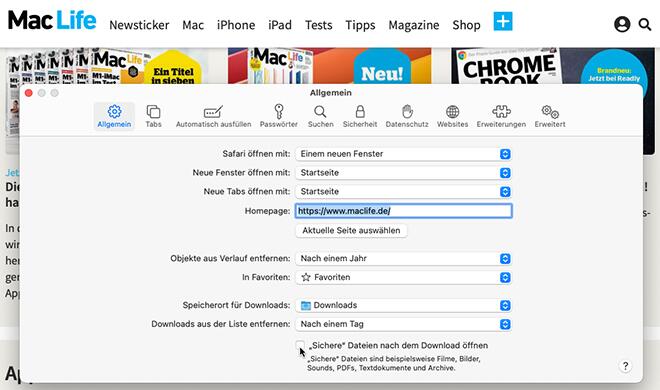660x390 pixels.
Task: Click 'Aktuelle Seite auswählen' button
Action: (351, 231)
